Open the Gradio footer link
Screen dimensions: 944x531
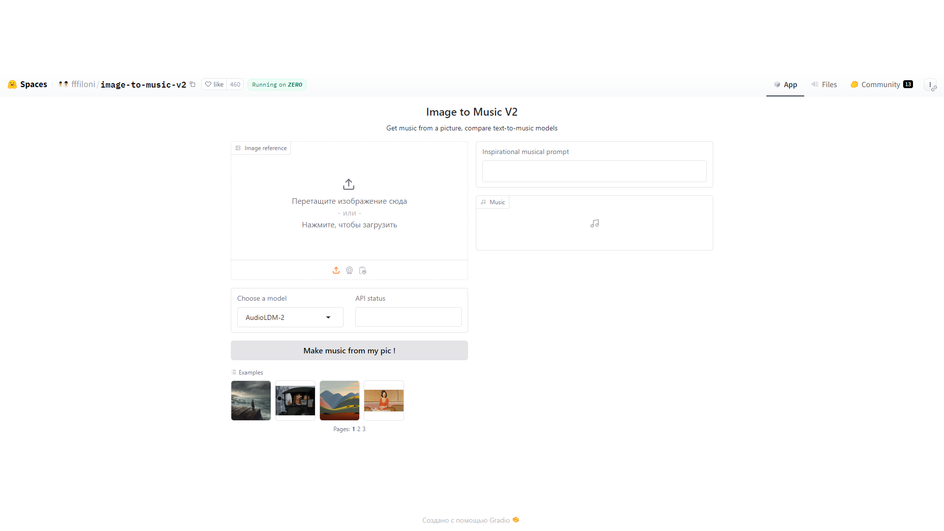(x=470, y=520)
